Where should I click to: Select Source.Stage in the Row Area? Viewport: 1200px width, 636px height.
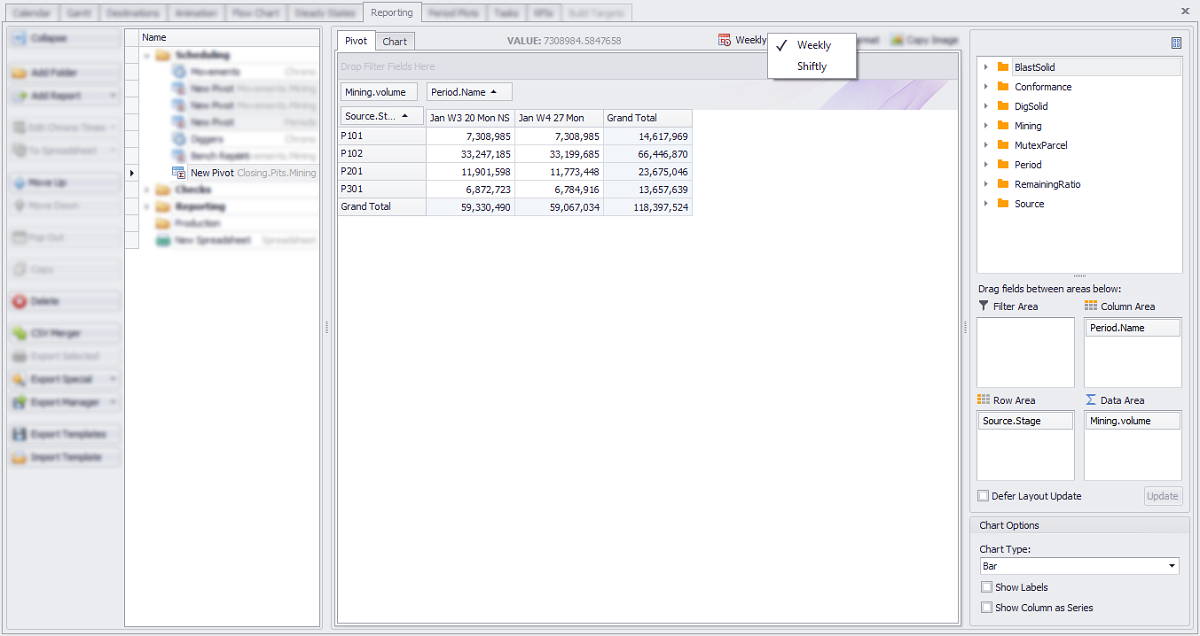pyautogui.click(x=1025, y=421)
